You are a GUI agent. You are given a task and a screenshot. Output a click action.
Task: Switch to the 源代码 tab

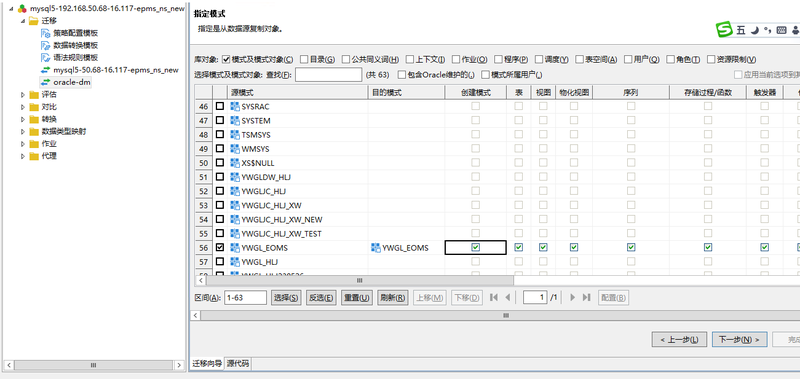click(237, 364)
